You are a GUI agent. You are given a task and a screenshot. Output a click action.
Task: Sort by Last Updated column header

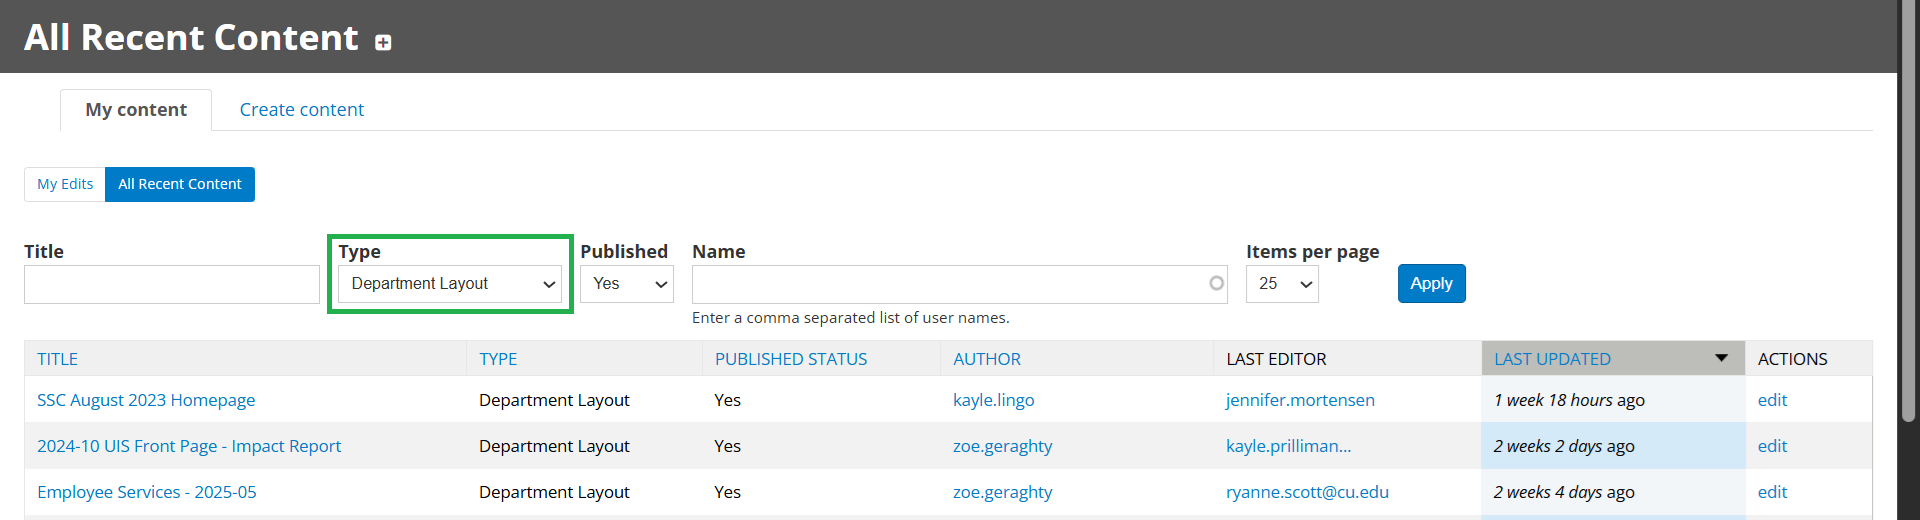(x=1552, y=359)
